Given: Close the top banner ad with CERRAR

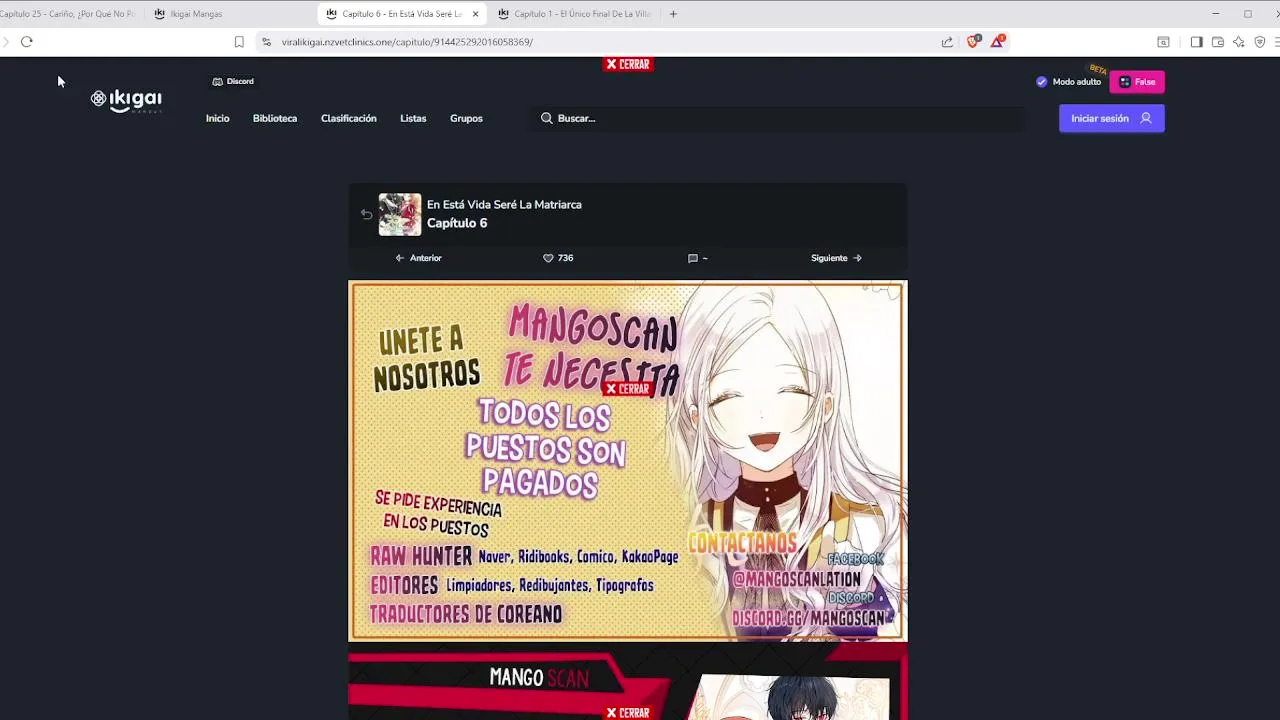Looking at the screenshot, I should pos(628,64).
